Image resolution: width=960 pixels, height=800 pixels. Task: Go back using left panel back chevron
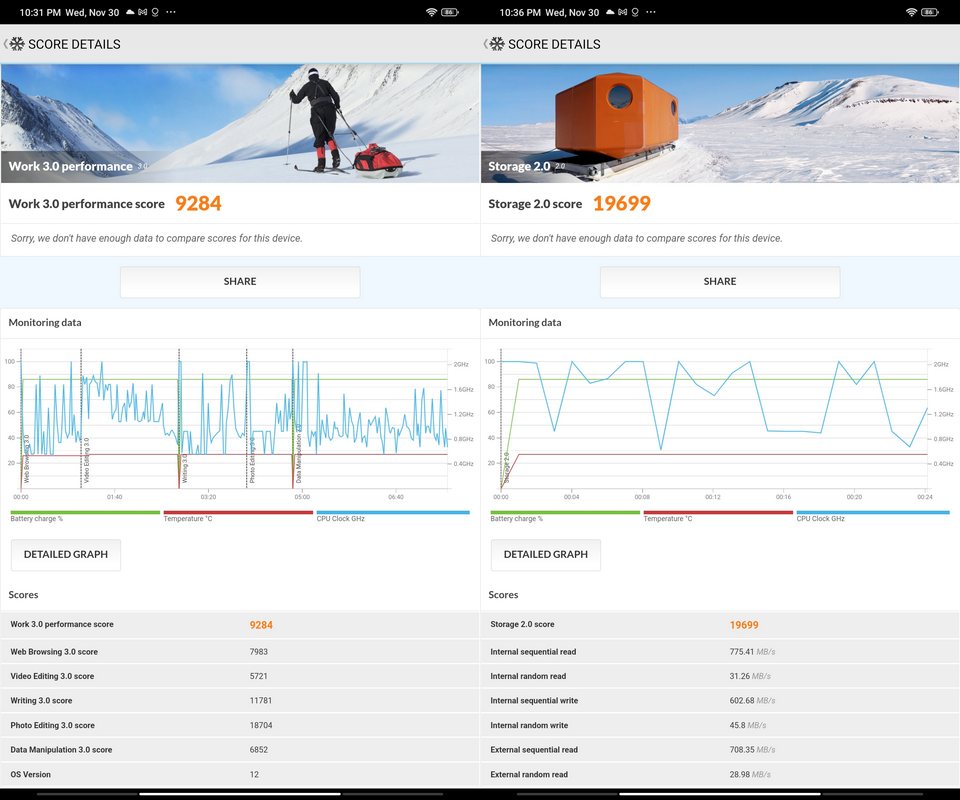6,44
